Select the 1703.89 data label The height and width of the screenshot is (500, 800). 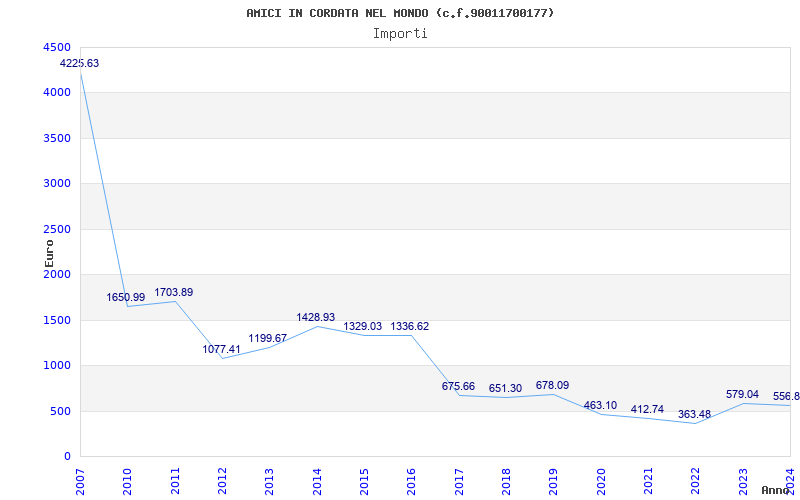[174, 292]
